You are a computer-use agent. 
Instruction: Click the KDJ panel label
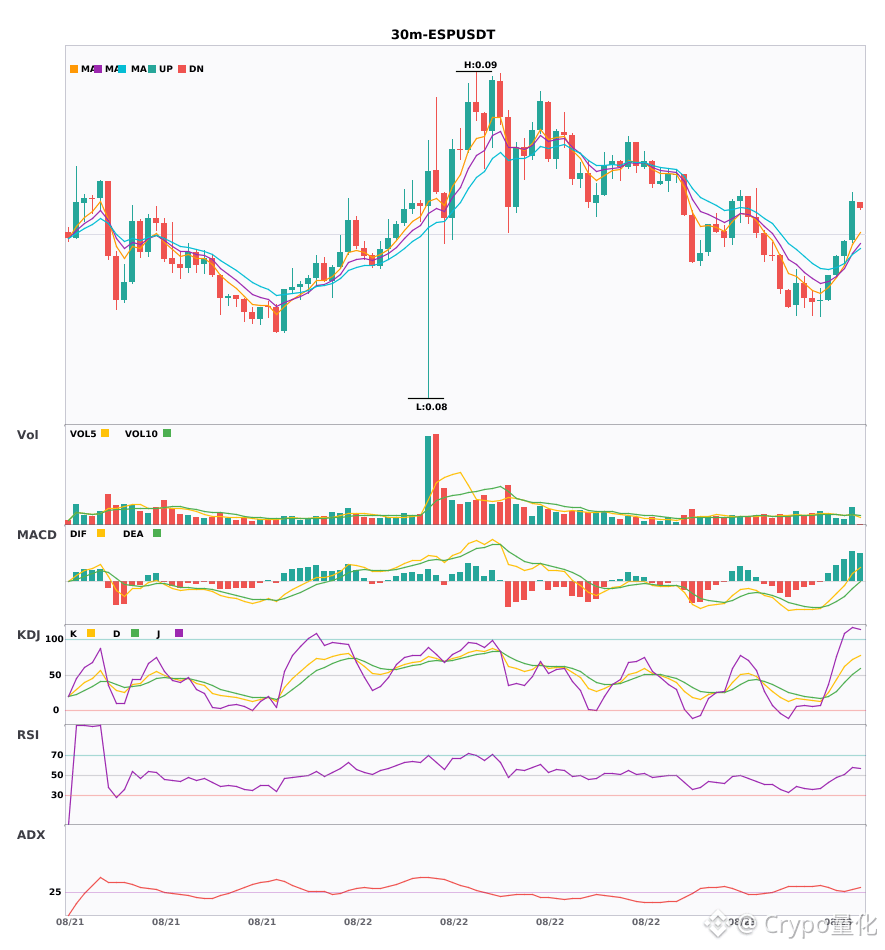pyautogui.click(x=28, y=635)
